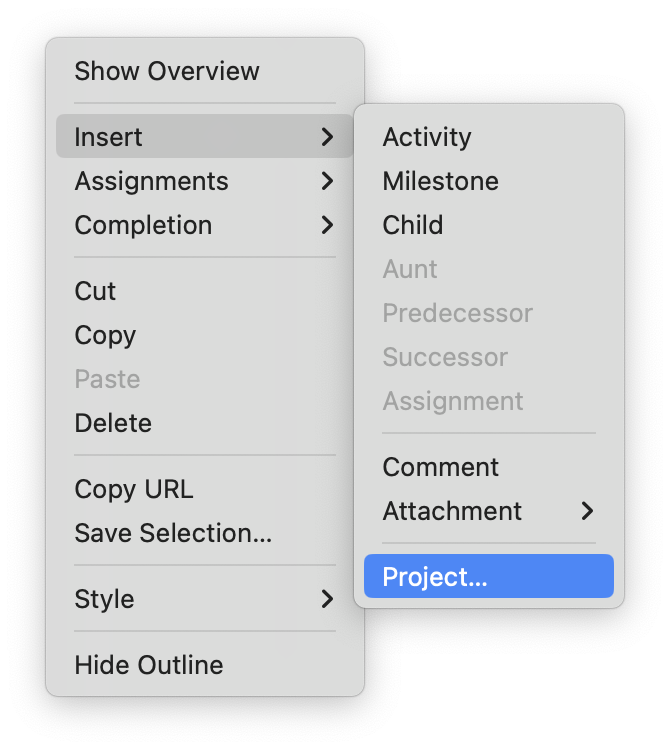Expand the Insert submenu arrow
670x750 pixels.
327,137
